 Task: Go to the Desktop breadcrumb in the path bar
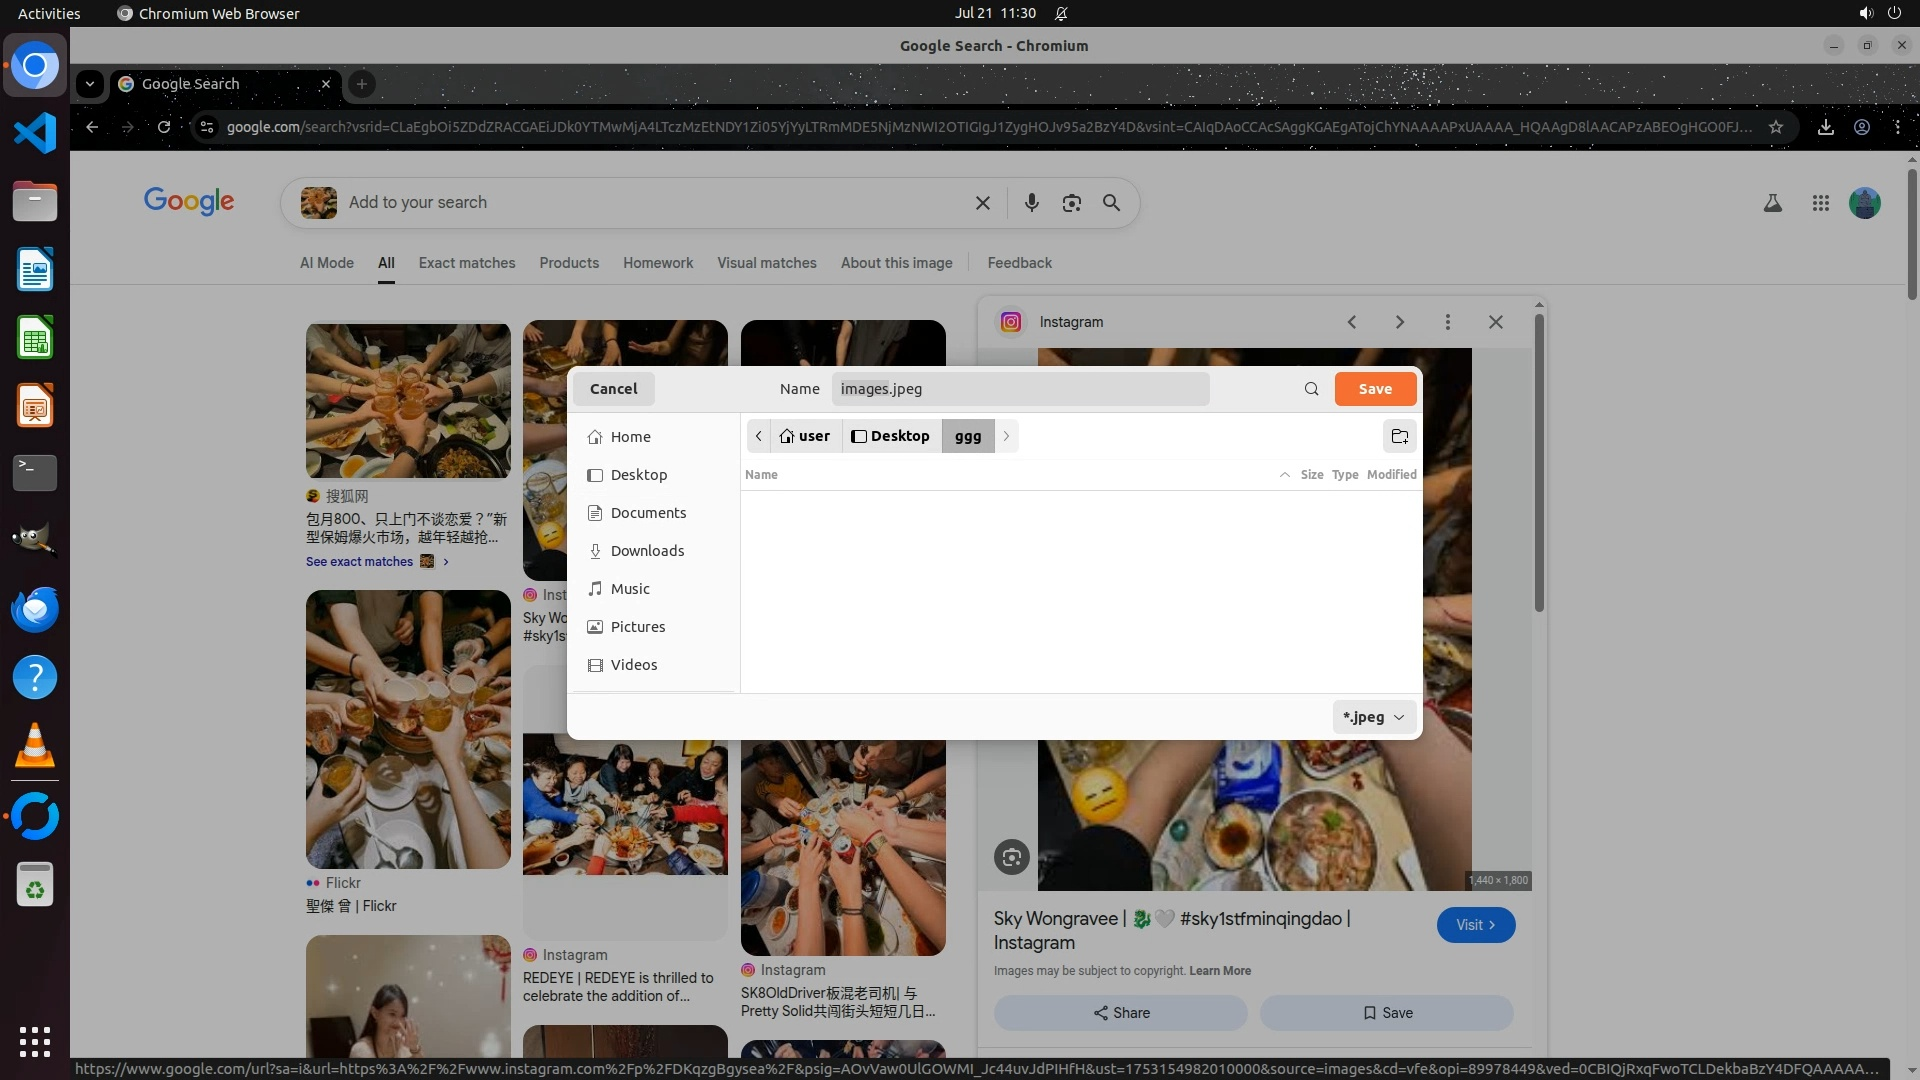(890, 436)
